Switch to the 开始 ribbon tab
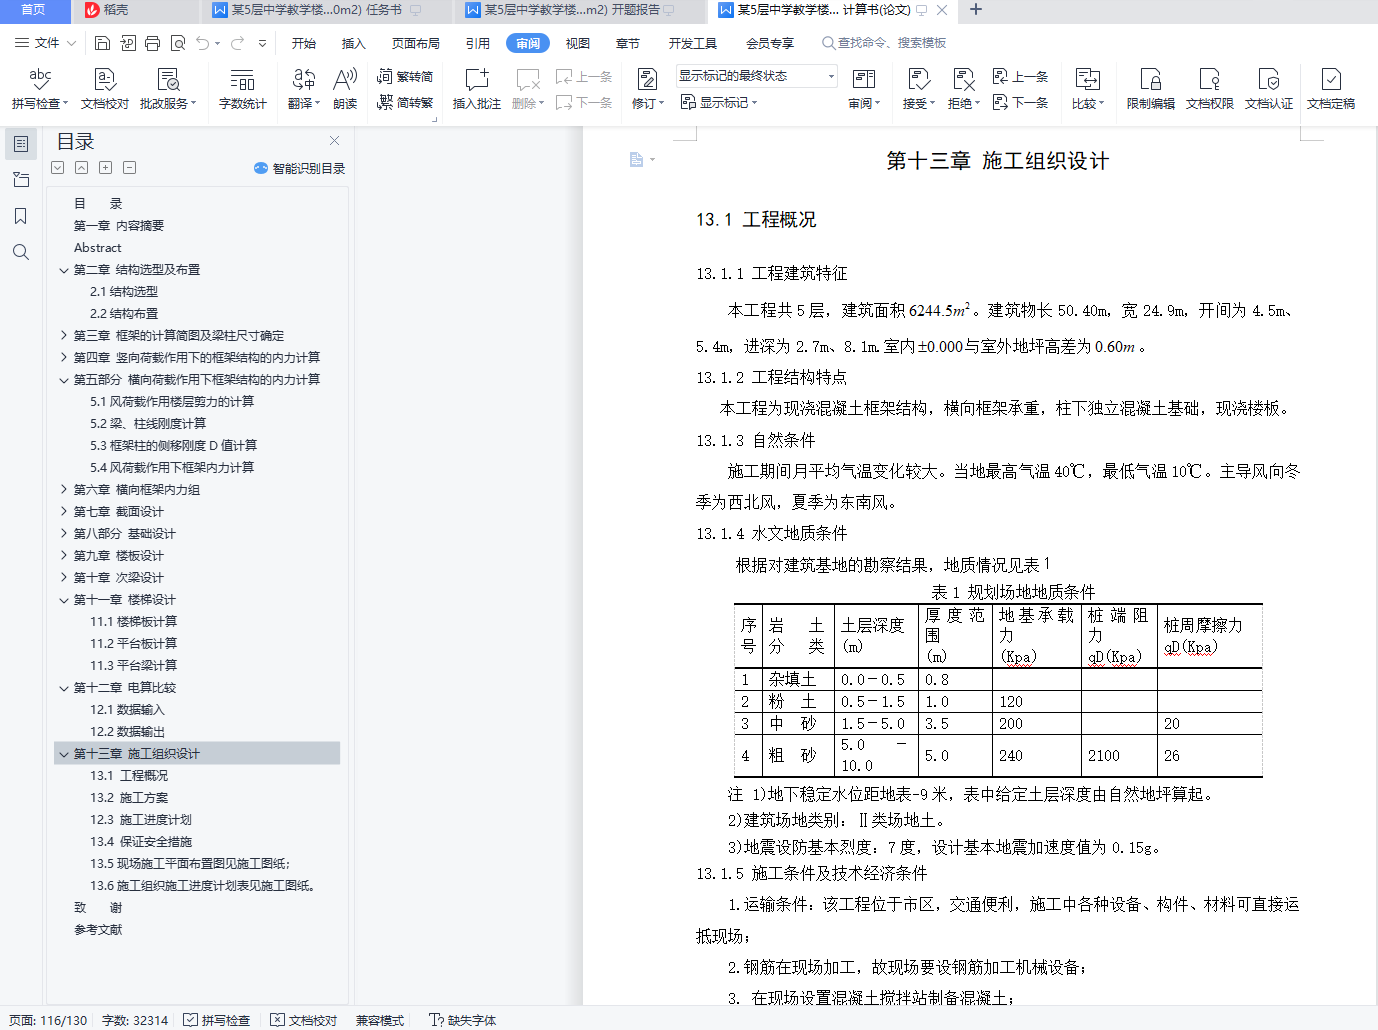 coord(304,43)
